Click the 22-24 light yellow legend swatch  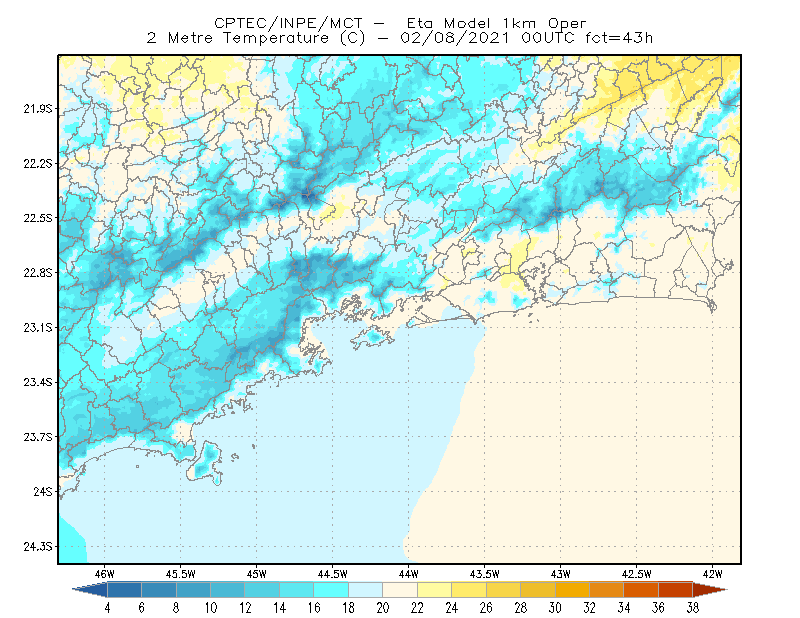click(435, 590)
